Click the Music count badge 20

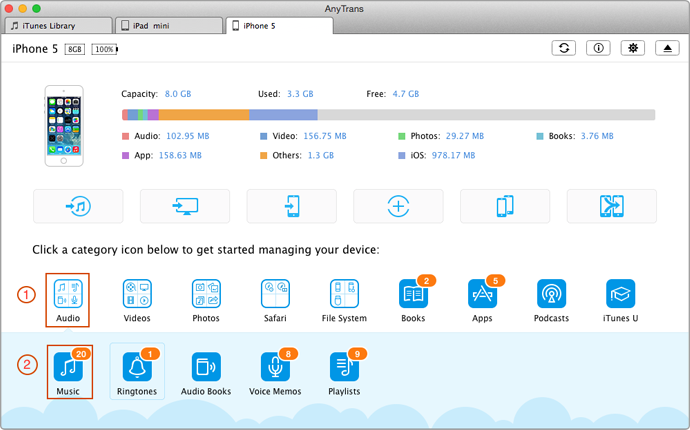point(81,354)
